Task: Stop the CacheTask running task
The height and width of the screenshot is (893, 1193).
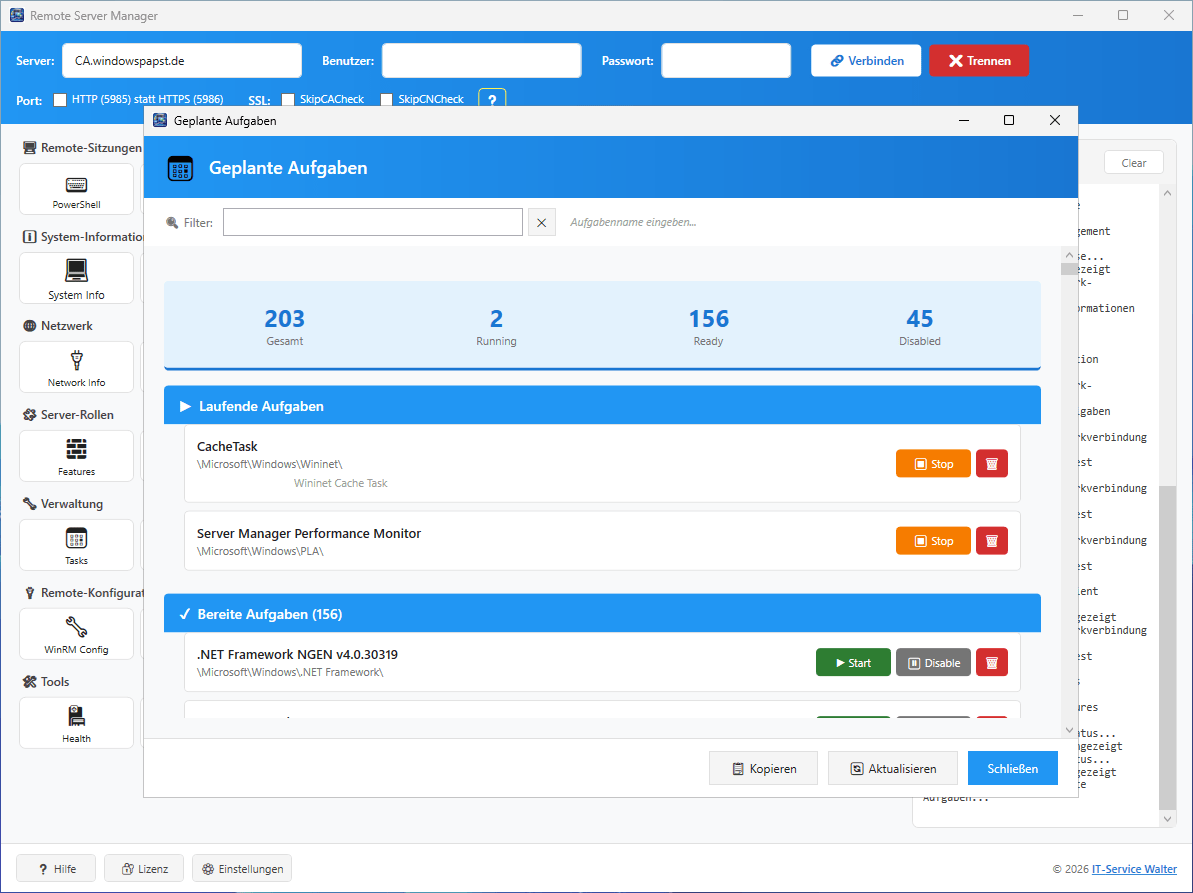Action: [932, 464]
